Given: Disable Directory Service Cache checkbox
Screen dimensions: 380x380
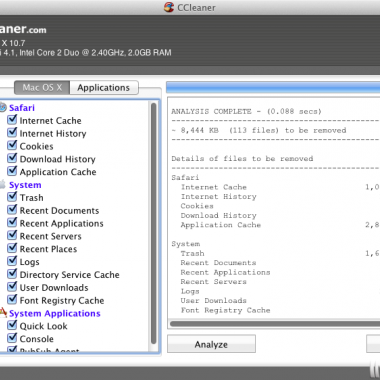Looking at the screenshot, I should pos(12,274).
